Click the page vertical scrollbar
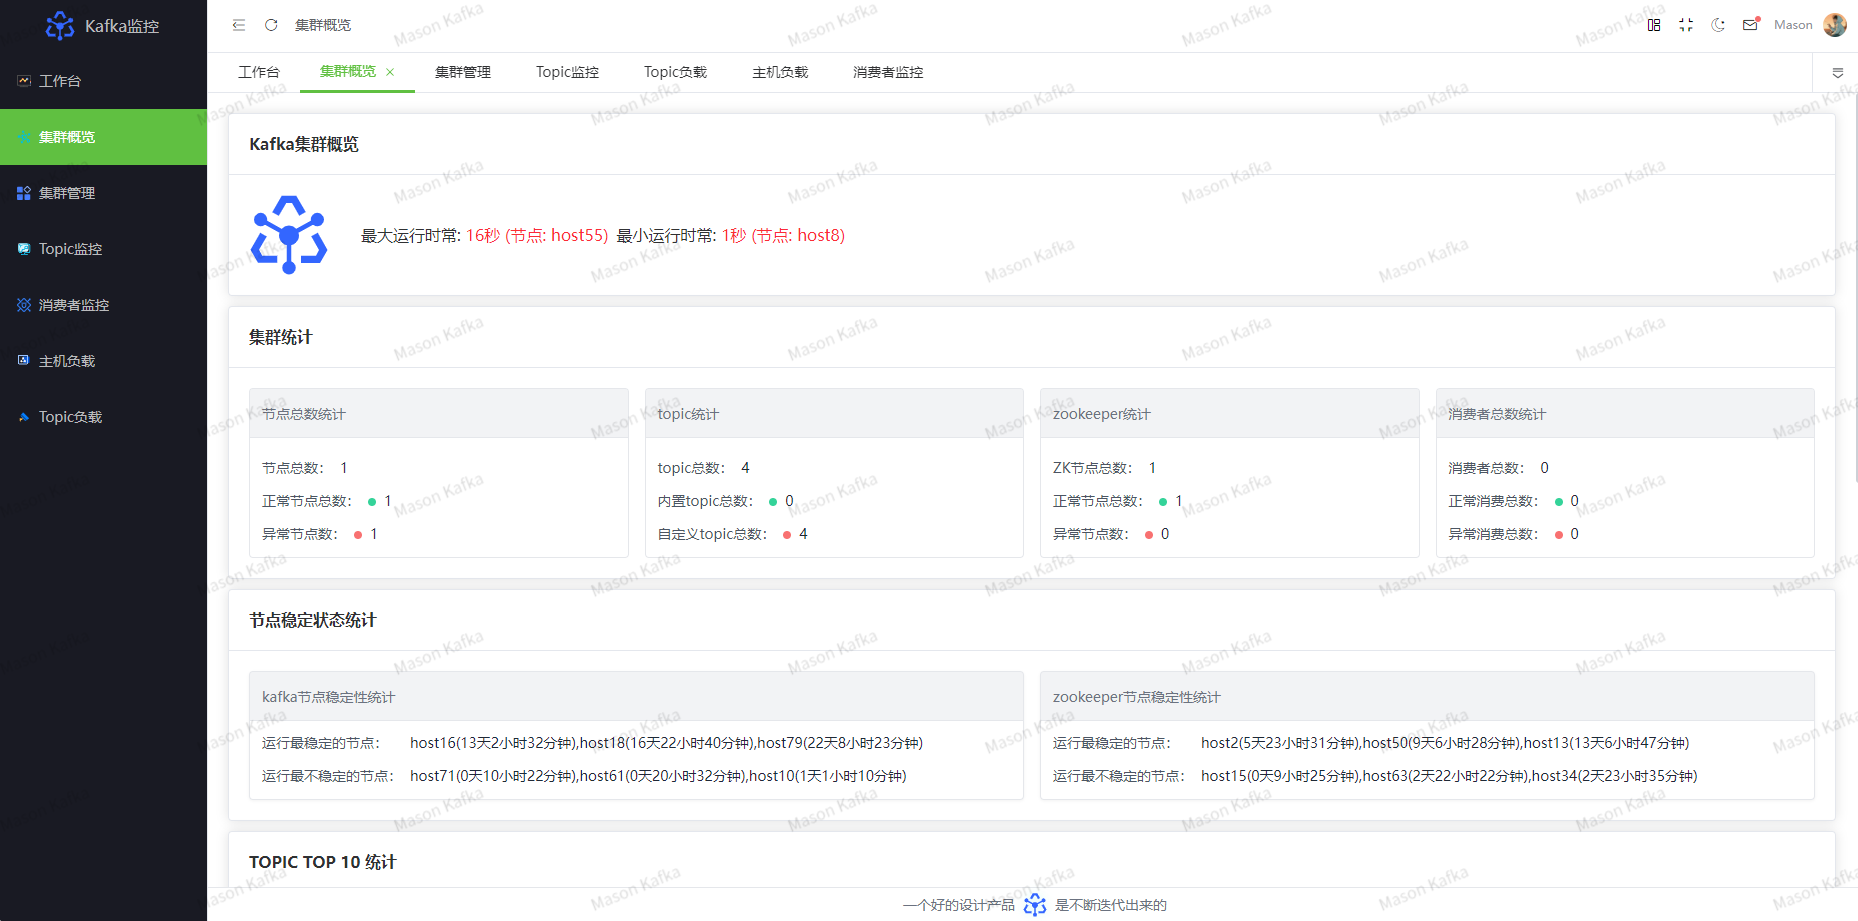This screenshot has width=1858, height=921. point(1854,300)
